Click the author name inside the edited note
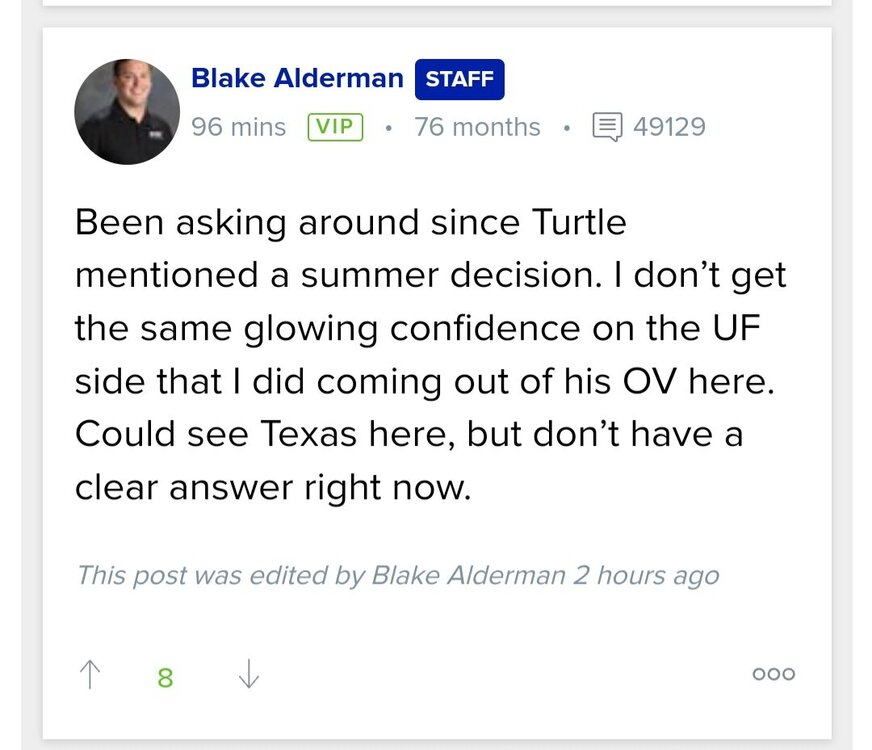872x750 pixels. click(468, 576)
